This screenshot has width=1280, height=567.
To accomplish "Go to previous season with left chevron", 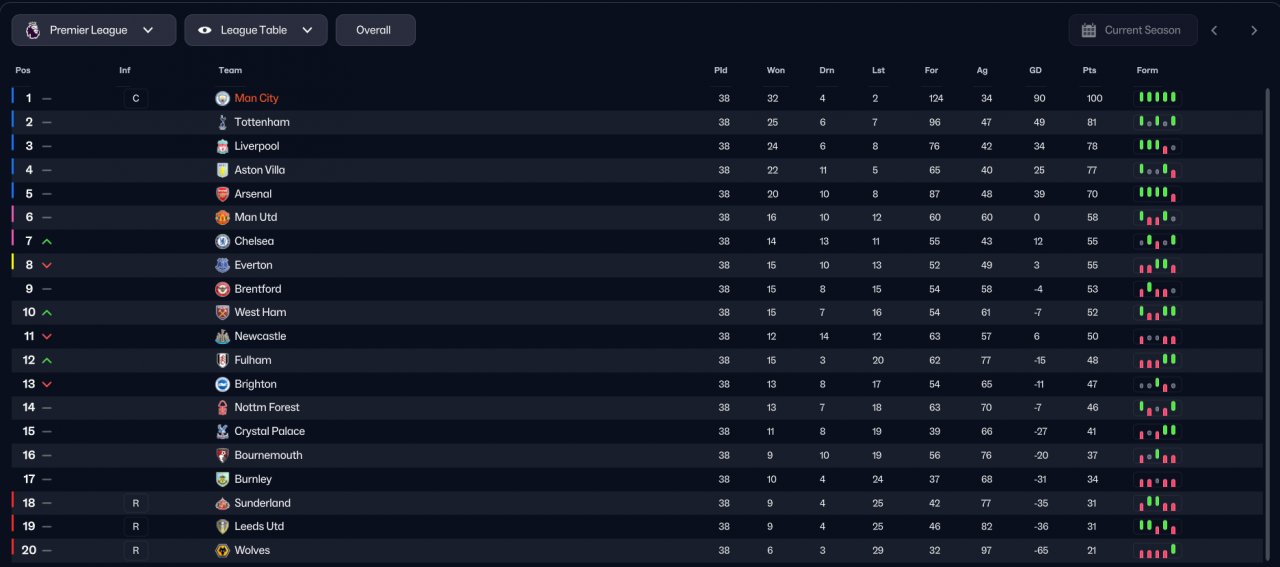I will click(1214, 30).
